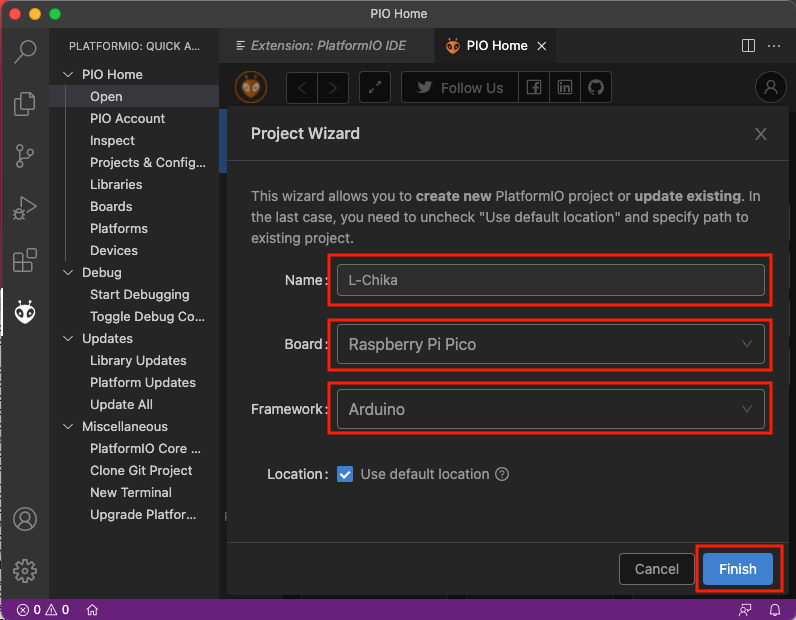Open the Extensions view icon
796x620 pixels.
(25, 260)
